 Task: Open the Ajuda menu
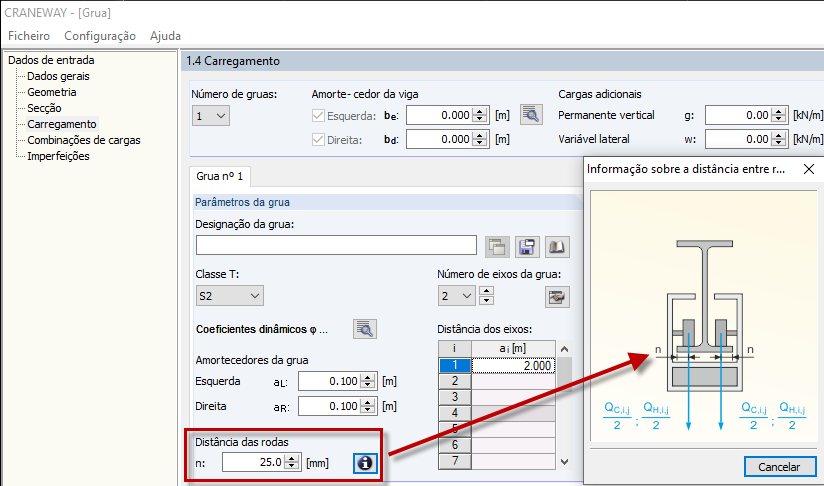click(165, 36)
